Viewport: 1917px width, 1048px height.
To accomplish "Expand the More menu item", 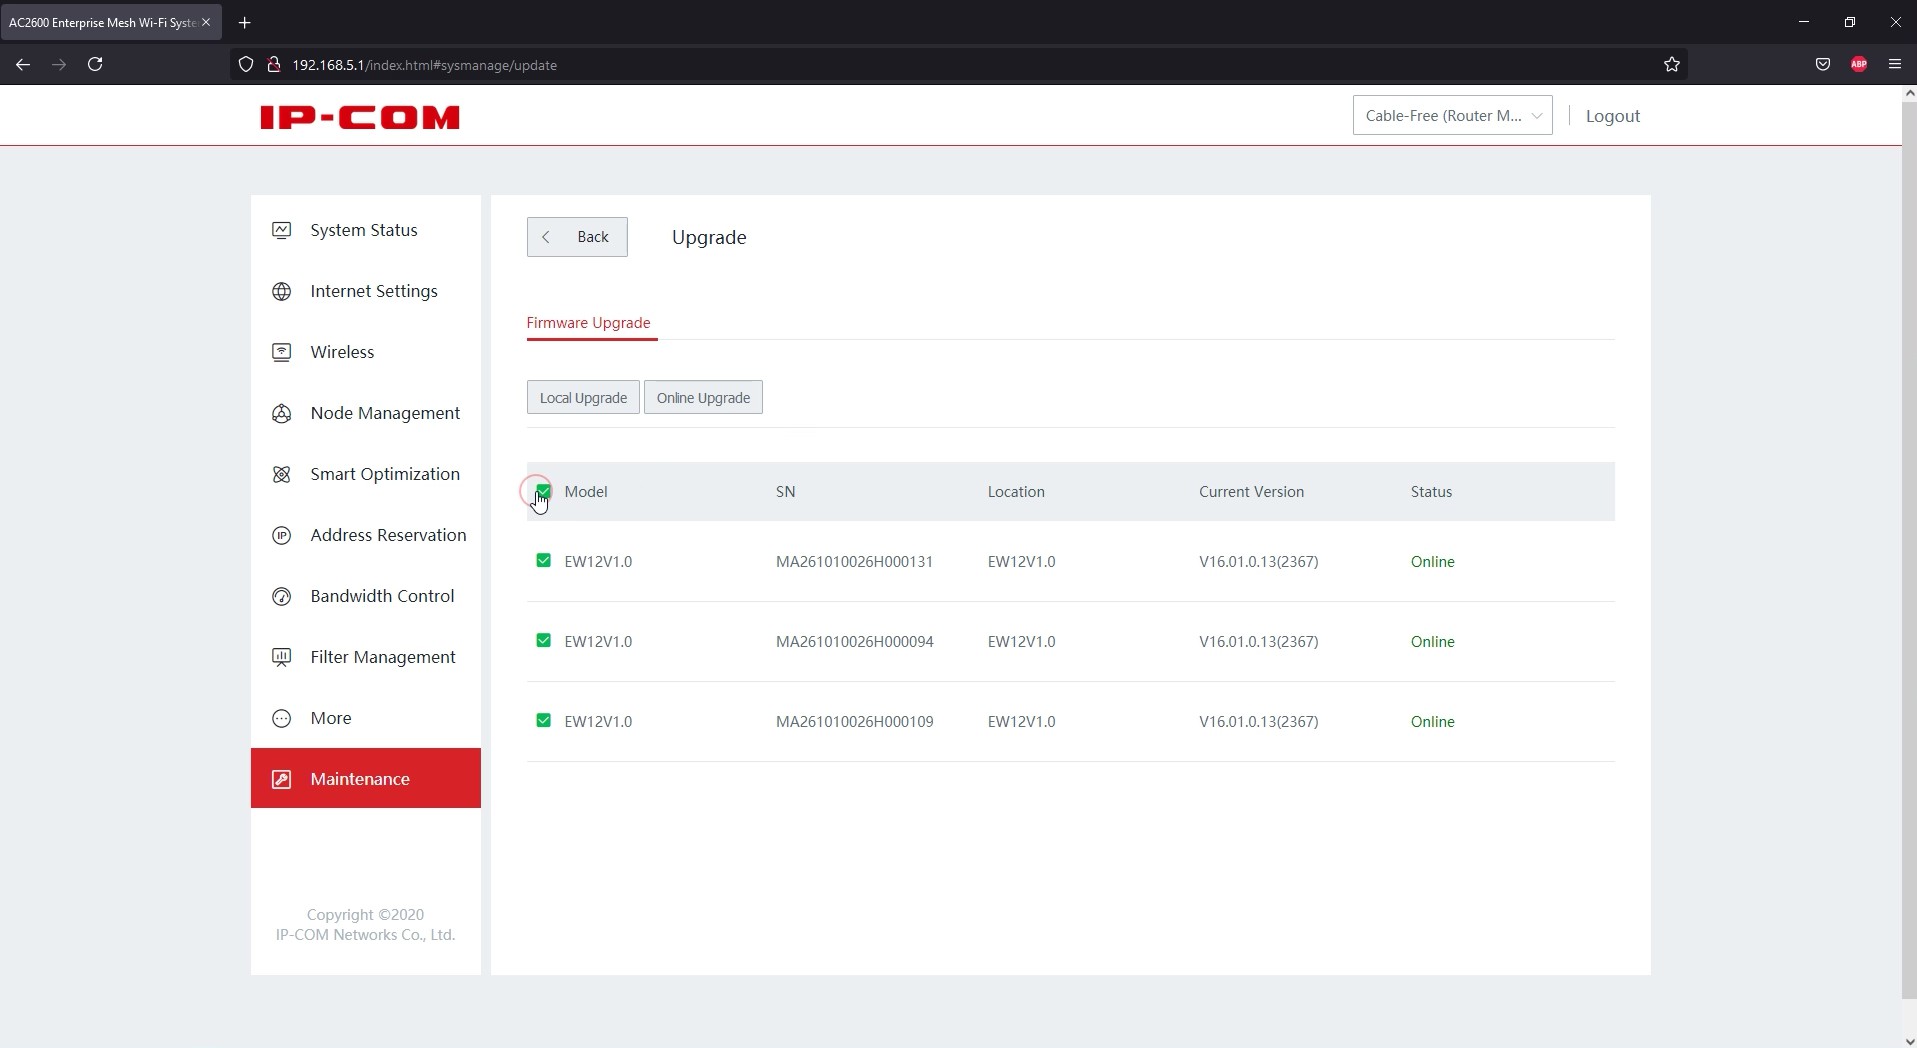I will pyautogui.click(x=366, y=718).
